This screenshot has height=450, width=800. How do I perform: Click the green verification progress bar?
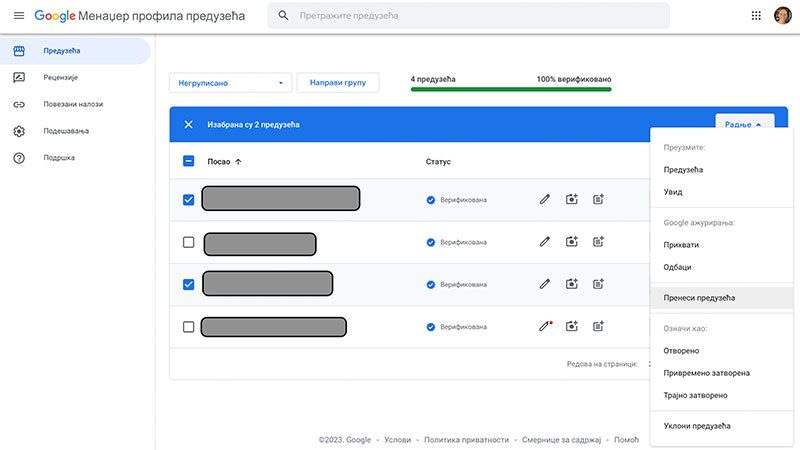click(x=511, y=89)
